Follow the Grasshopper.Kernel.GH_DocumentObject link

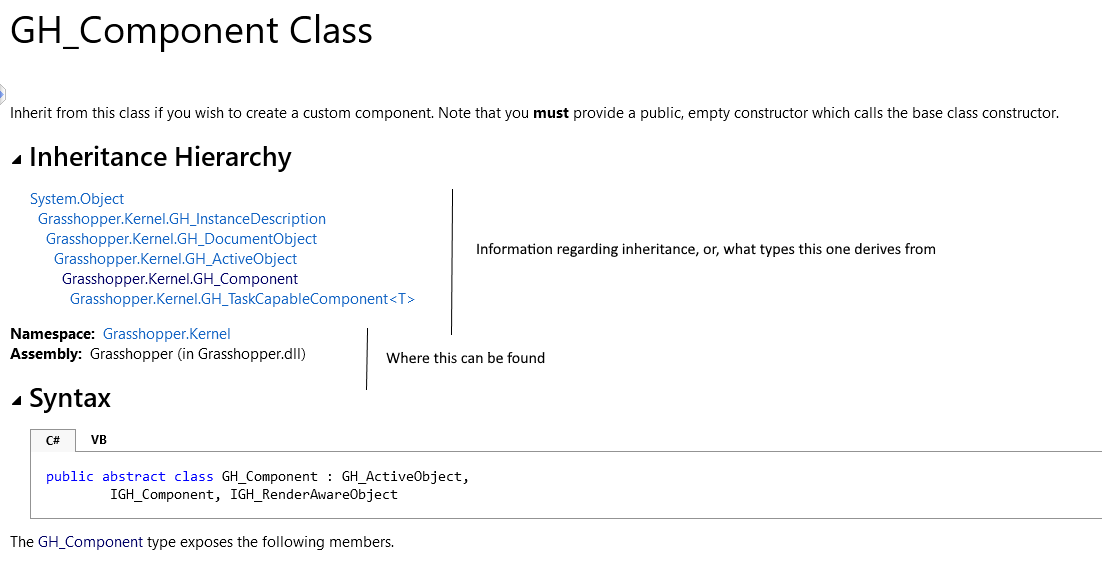pos(181,239)
